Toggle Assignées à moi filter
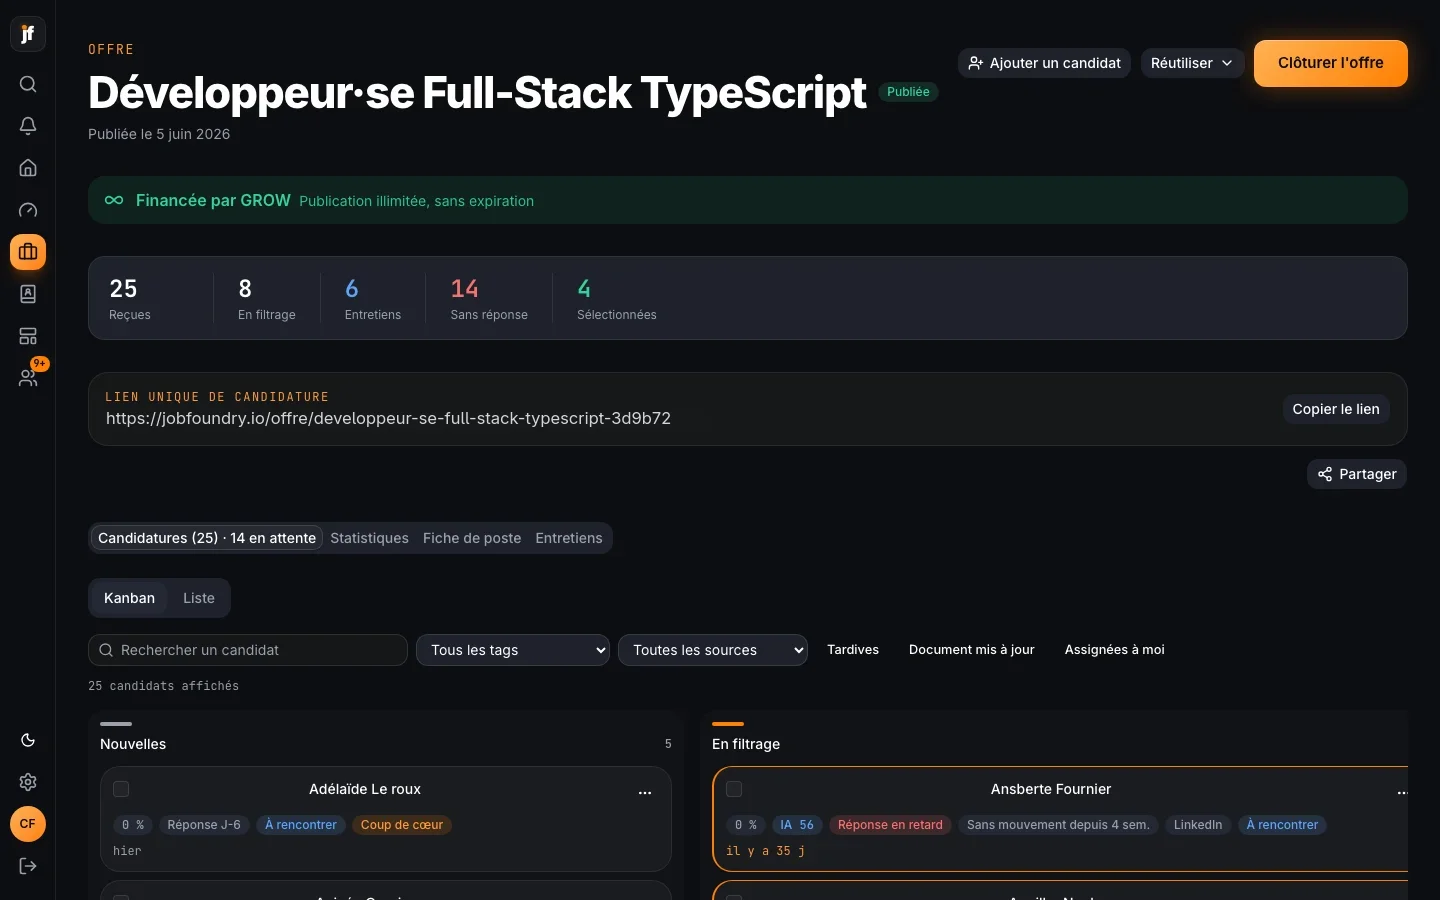This screenshot has width=1440, height=900. 1114,650
